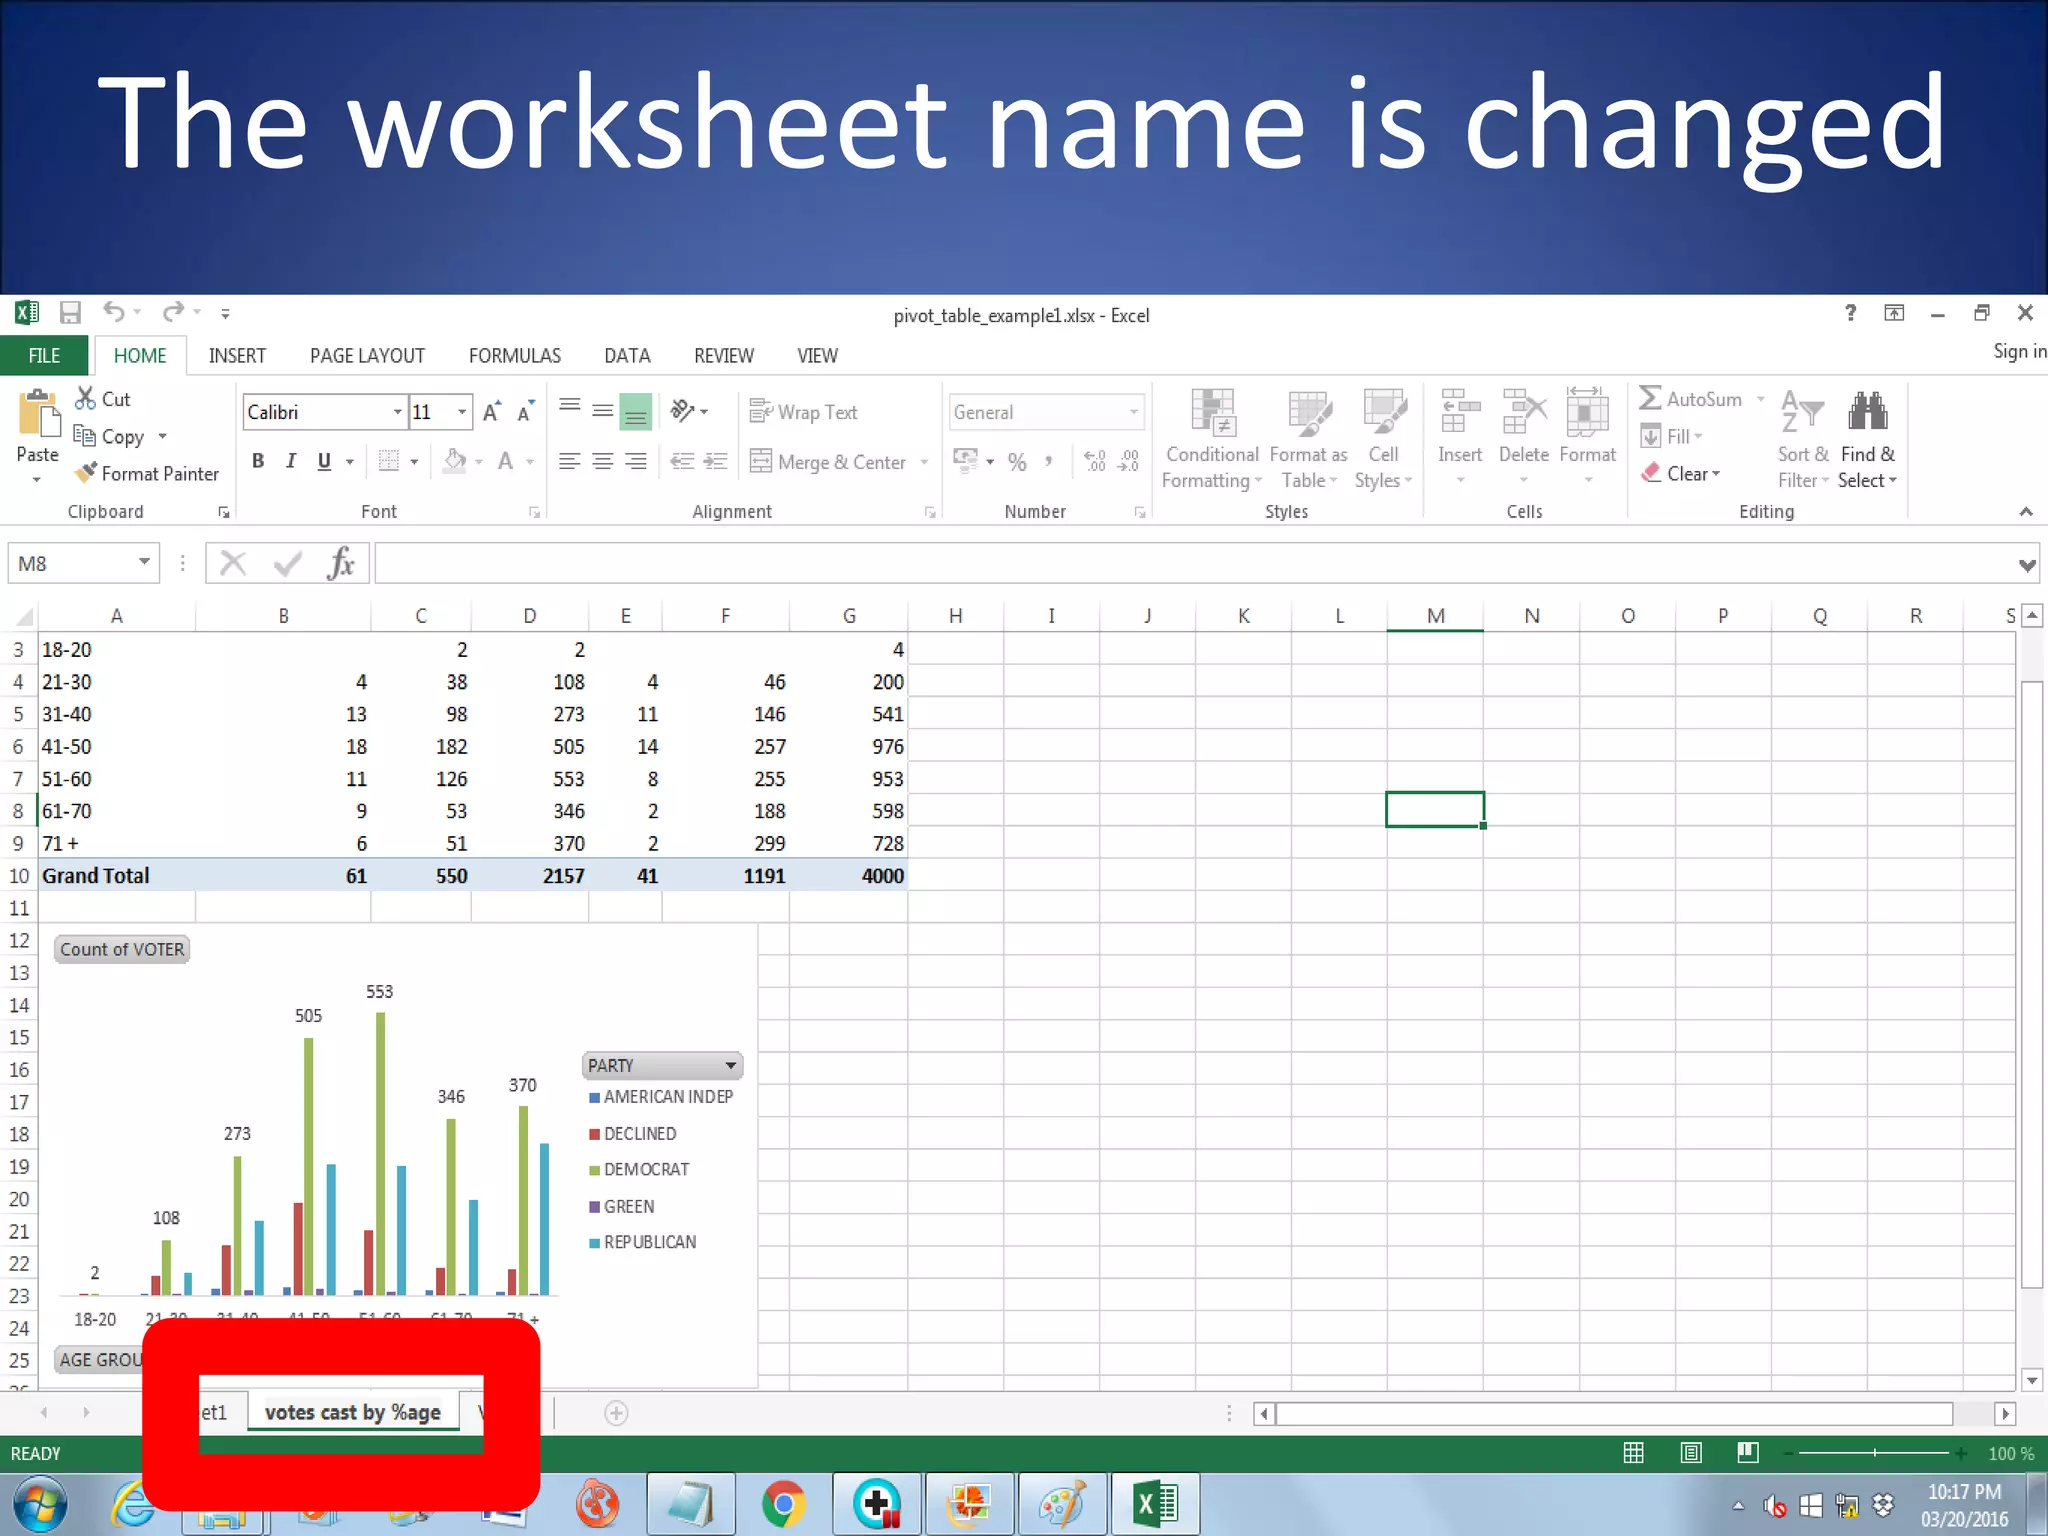Click the Orientation text angle icon
Viewport: 2048px width, 1536px height.
point(682,411)
